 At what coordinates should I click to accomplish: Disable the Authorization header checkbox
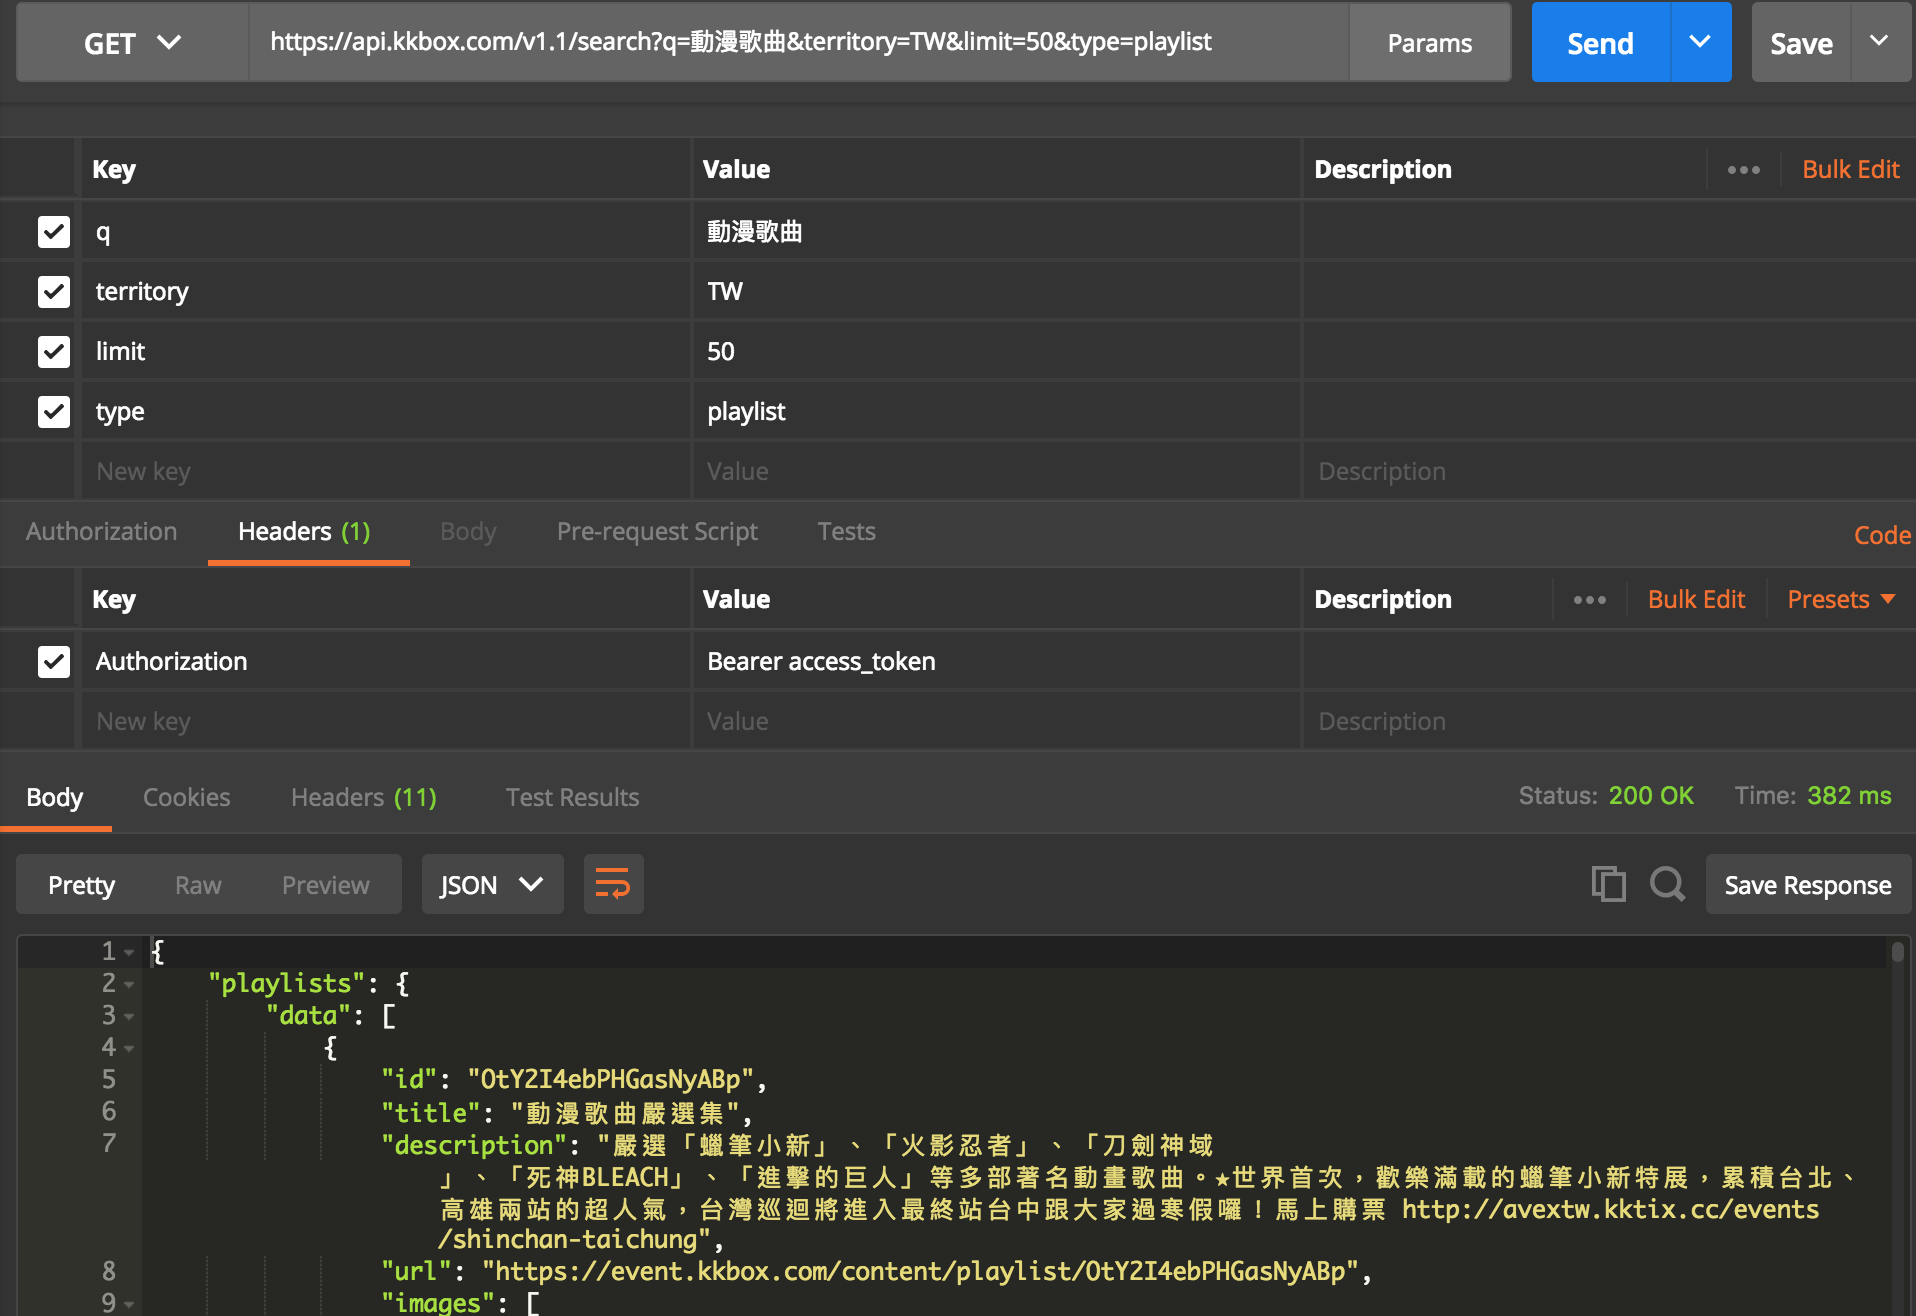pos(54,662)
